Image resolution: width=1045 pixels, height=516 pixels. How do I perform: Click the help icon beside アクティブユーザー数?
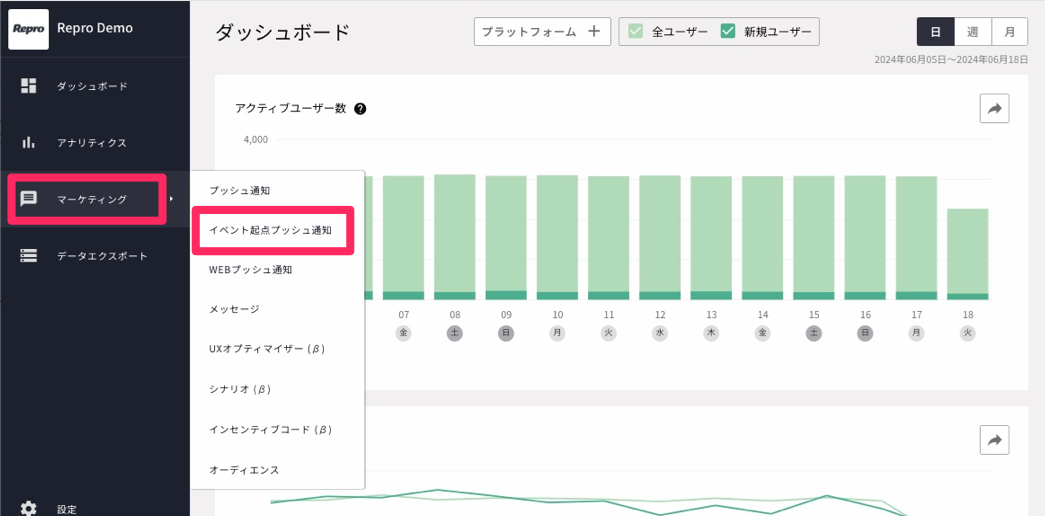click(x=360, y=109)
